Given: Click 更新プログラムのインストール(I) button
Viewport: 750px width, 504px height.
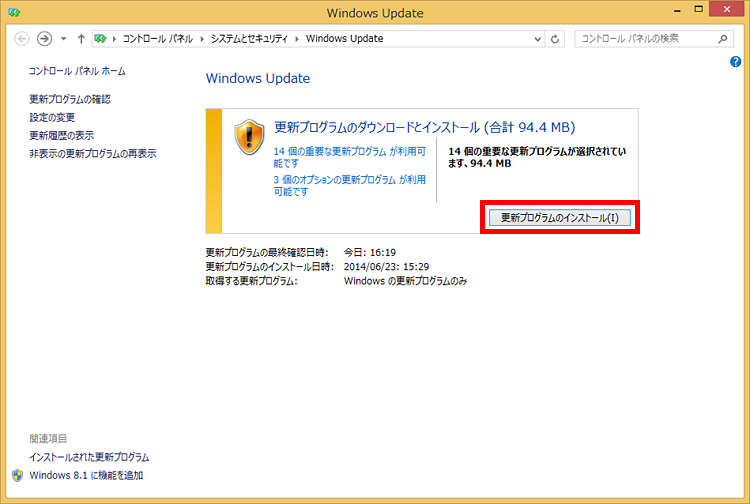Looking at the screenshot, I should coord(560,218).
